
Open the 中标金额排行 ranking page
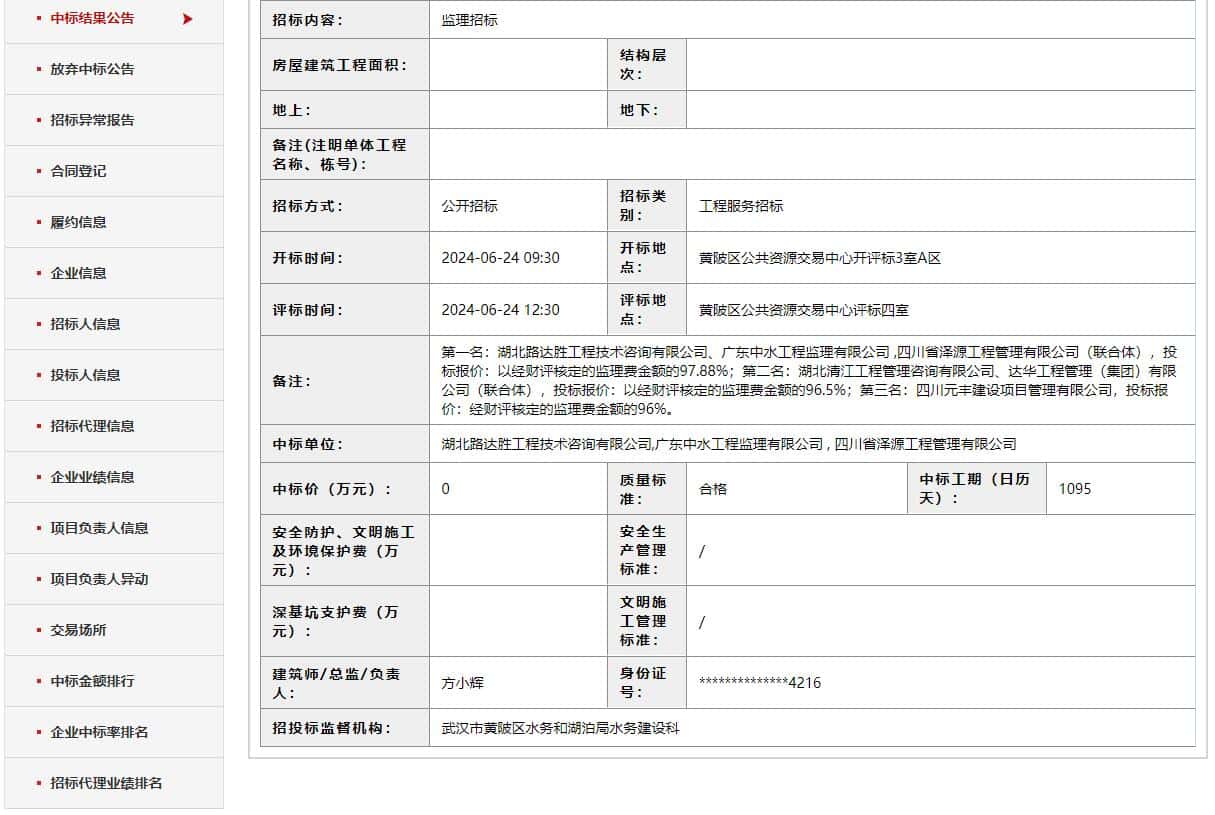pyautogui.click(x=92, y=681)
